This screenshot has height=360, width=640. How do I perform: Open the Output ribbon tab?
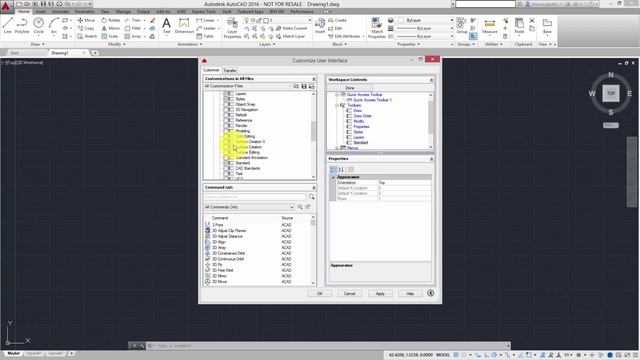pyautogui.click(x=143, y=12)
